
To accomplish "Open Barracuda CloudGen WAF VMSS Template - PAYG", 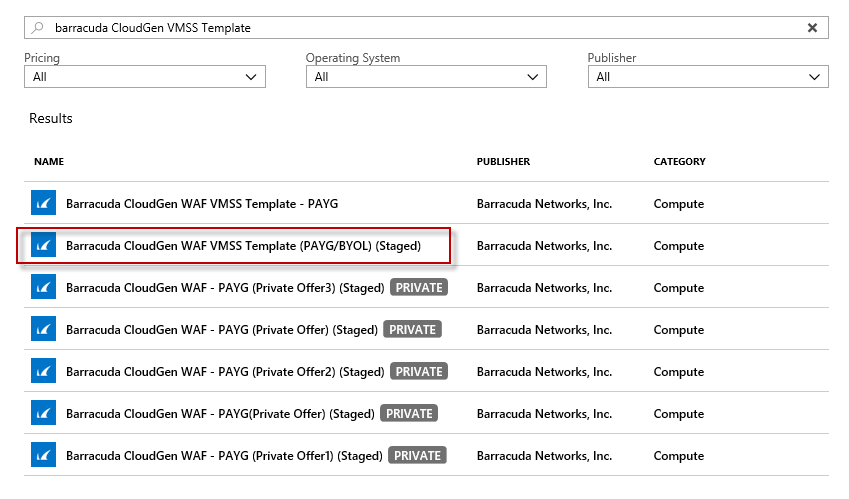I will pyautogui.click(x=202, y=204).
